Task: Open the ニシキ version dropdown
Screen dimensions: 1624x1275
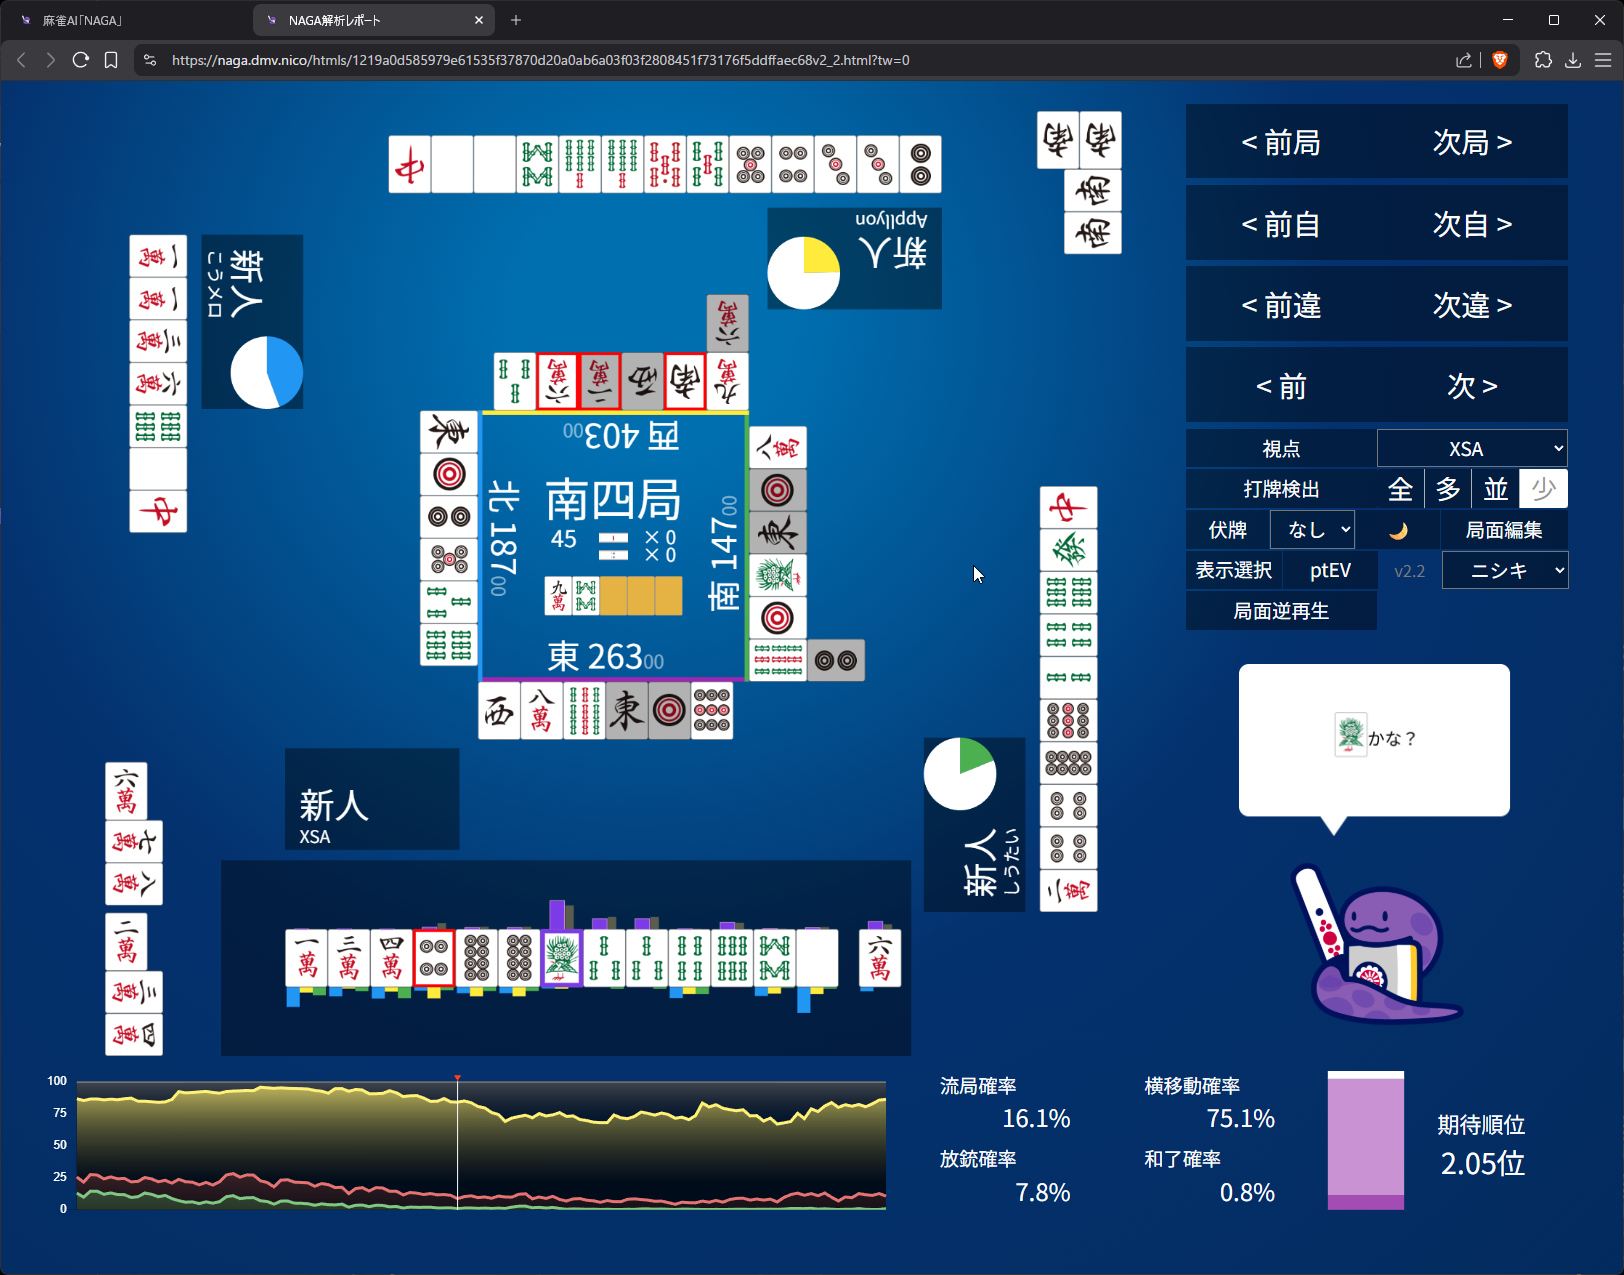Action: (1505, 571)
